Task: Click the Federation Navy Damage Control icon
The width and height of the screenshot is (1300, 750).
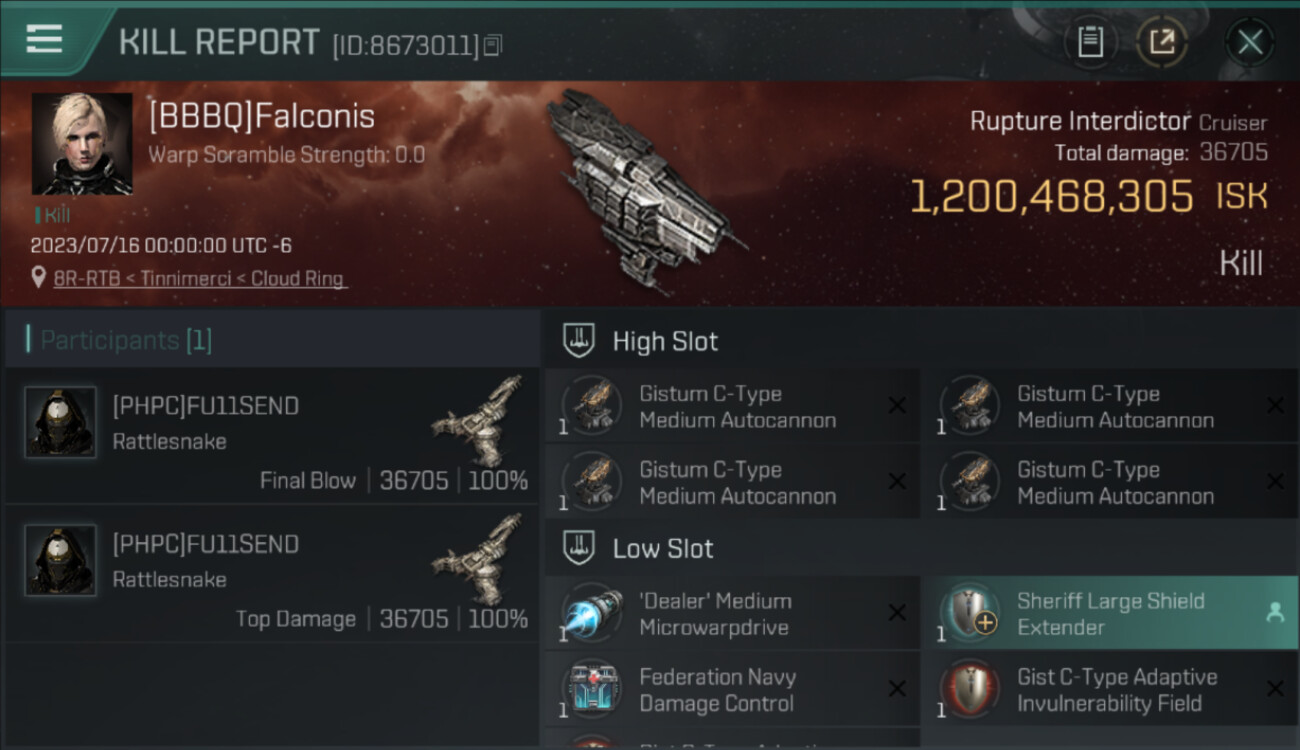Action: click(592, 690)
